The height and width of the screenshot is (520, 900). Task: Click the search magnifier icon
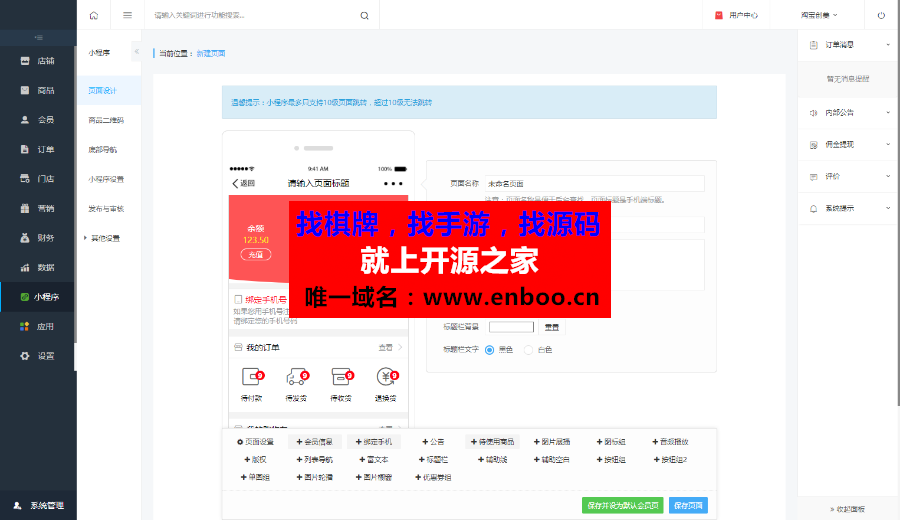364,15
